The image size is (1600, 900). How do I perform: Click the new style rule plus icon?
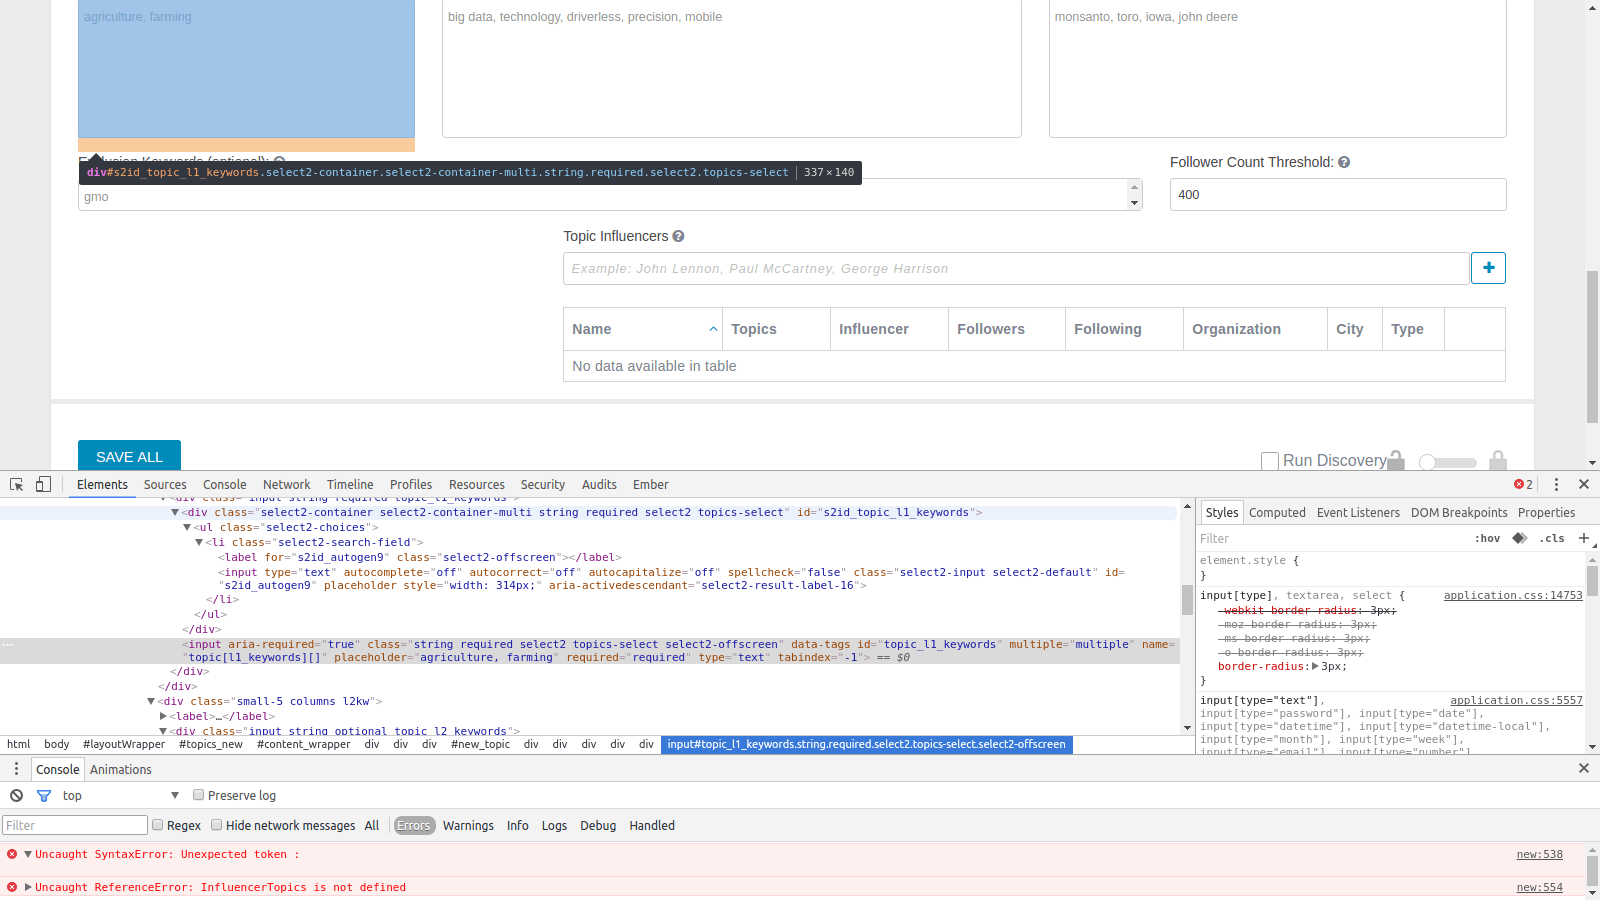coord(1584,538)
